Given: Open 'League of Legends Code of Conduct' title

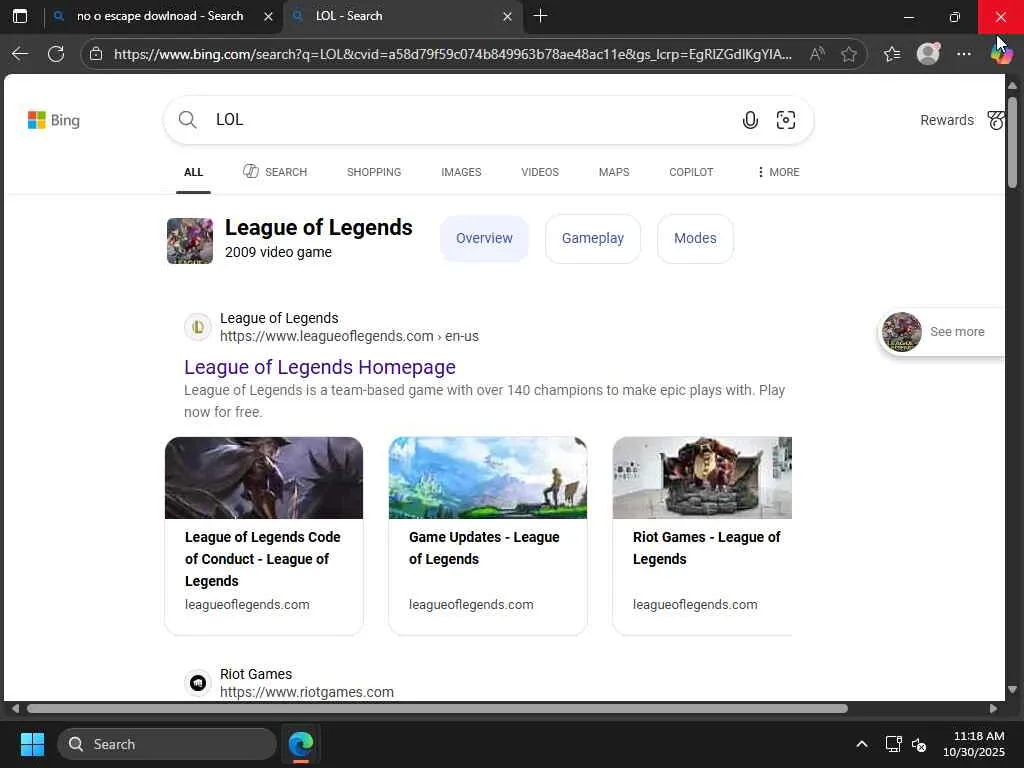Looking at the screenshot, I should (263, 559).
